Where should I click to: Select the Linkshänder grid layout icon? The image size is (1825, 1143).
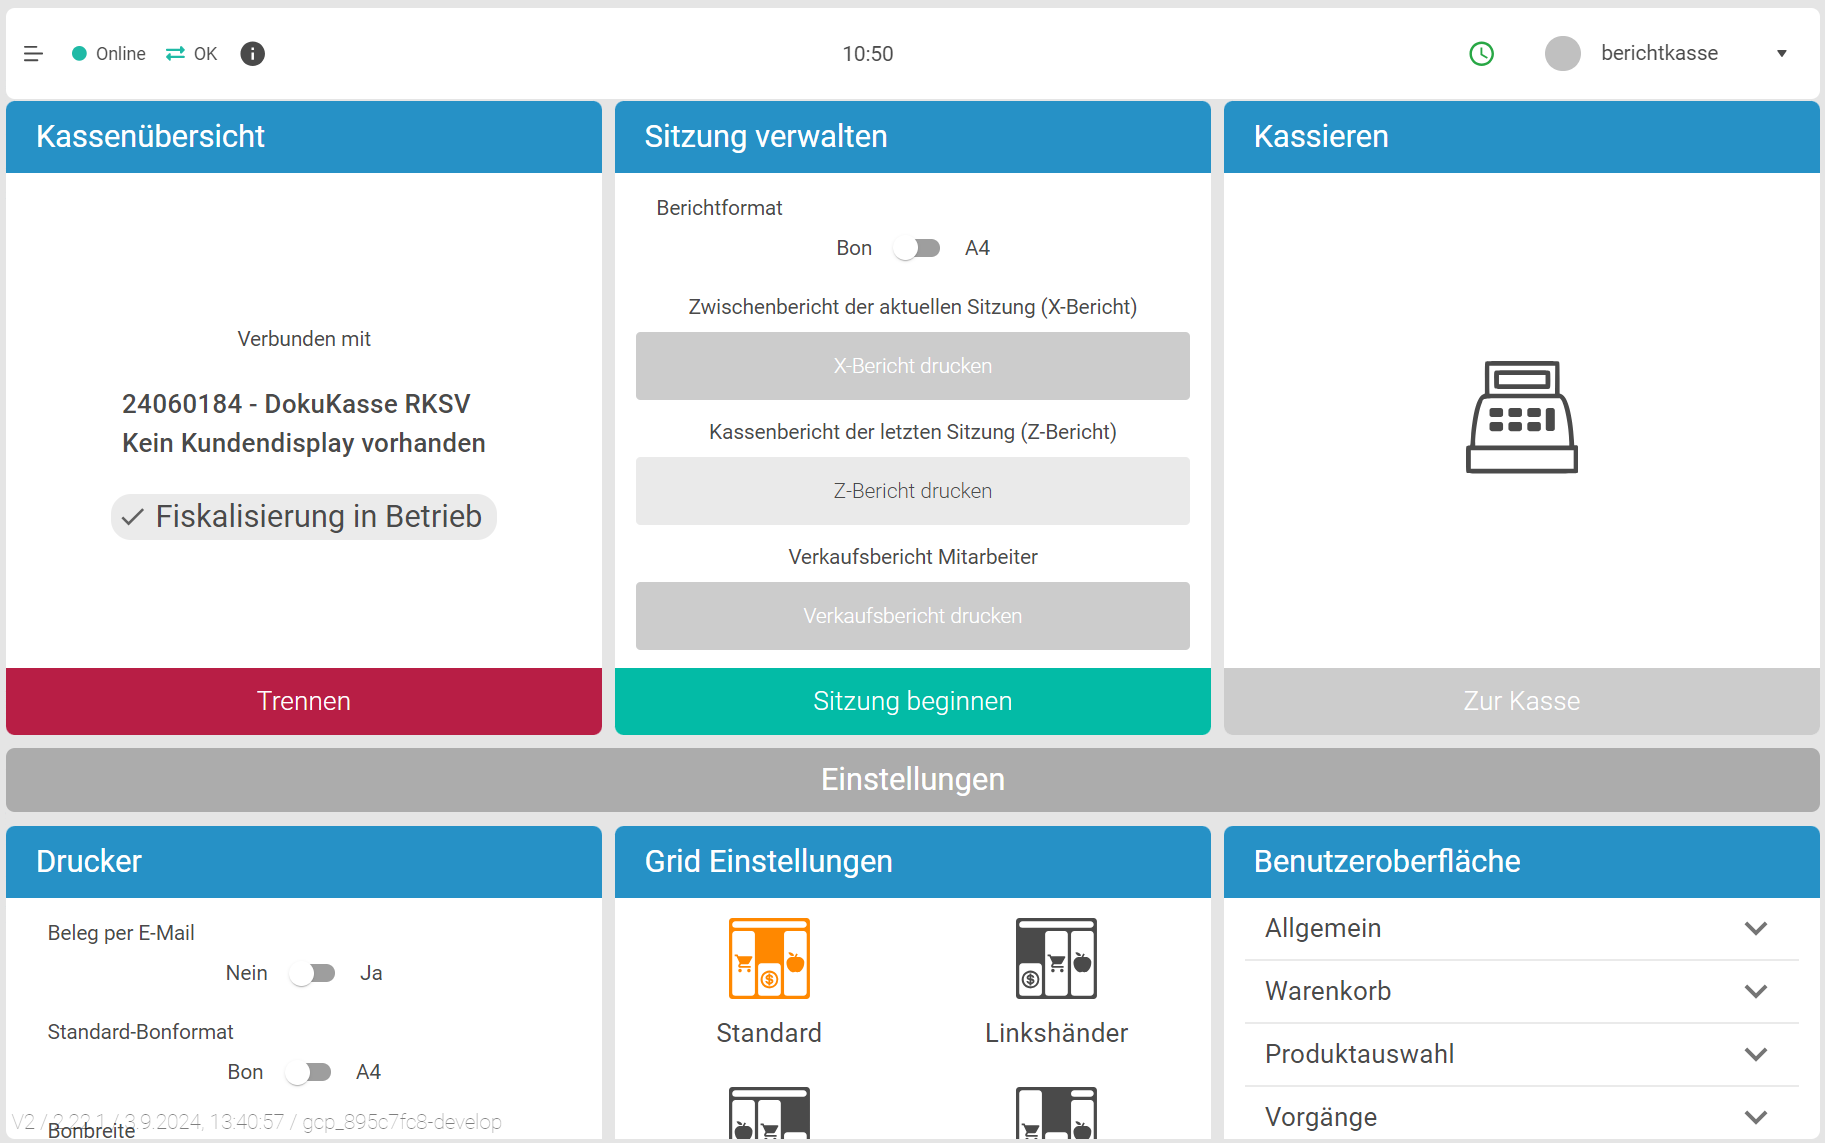[x=1056, y=958]
